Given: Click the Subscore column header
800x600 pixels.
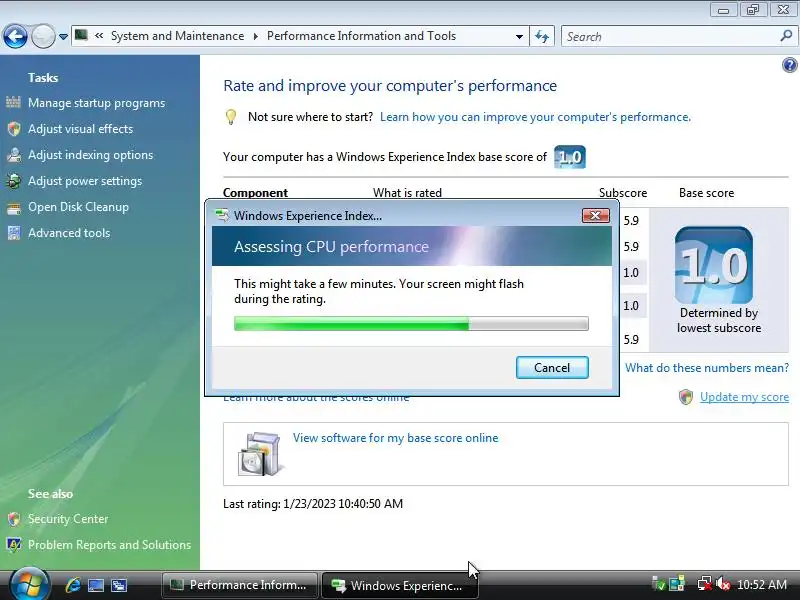Looking at the screenshot, I should point(622,193).
